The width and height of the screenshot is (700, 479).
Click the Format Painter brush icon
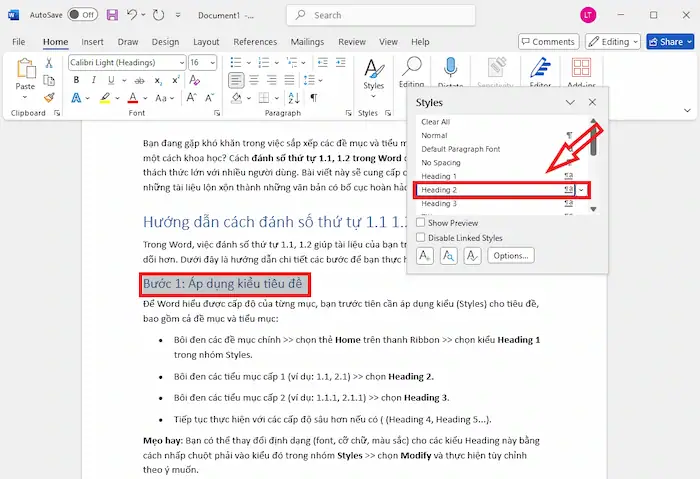point(49,97)
